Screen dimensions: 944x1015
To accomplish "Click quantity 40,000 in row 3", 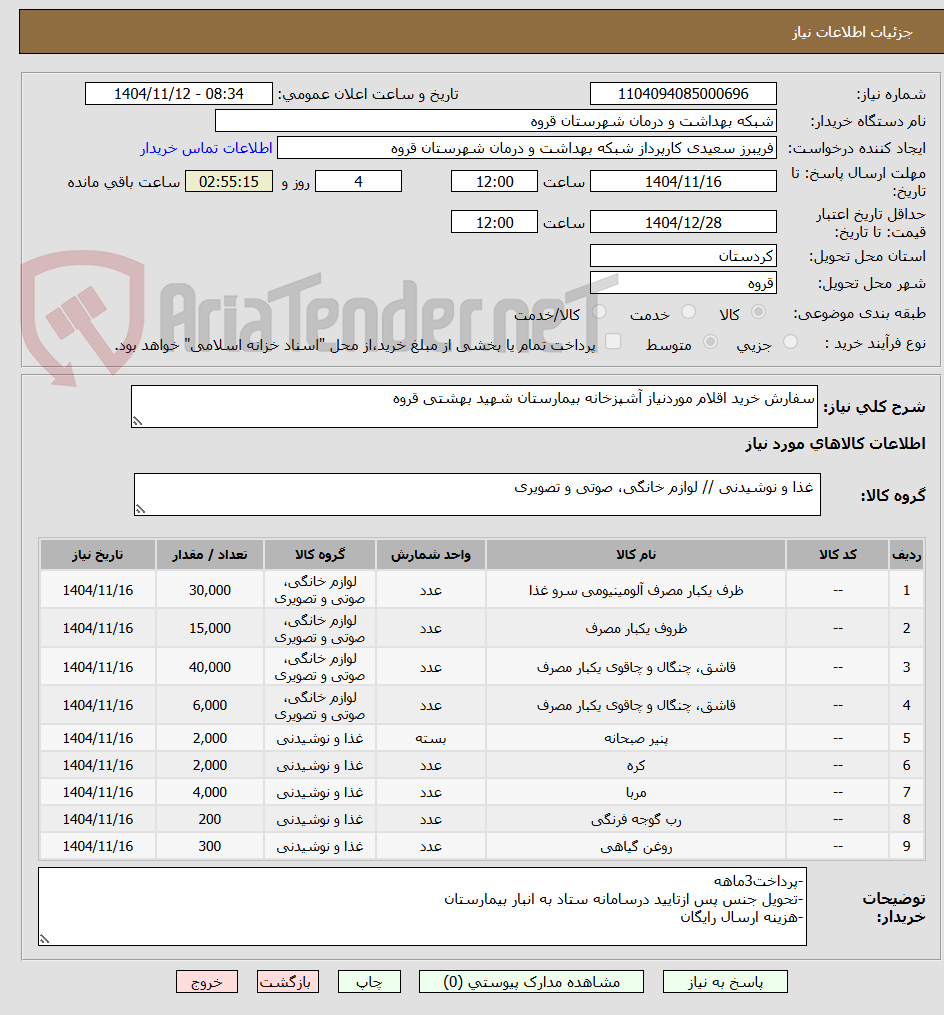I will coord(210,667).
